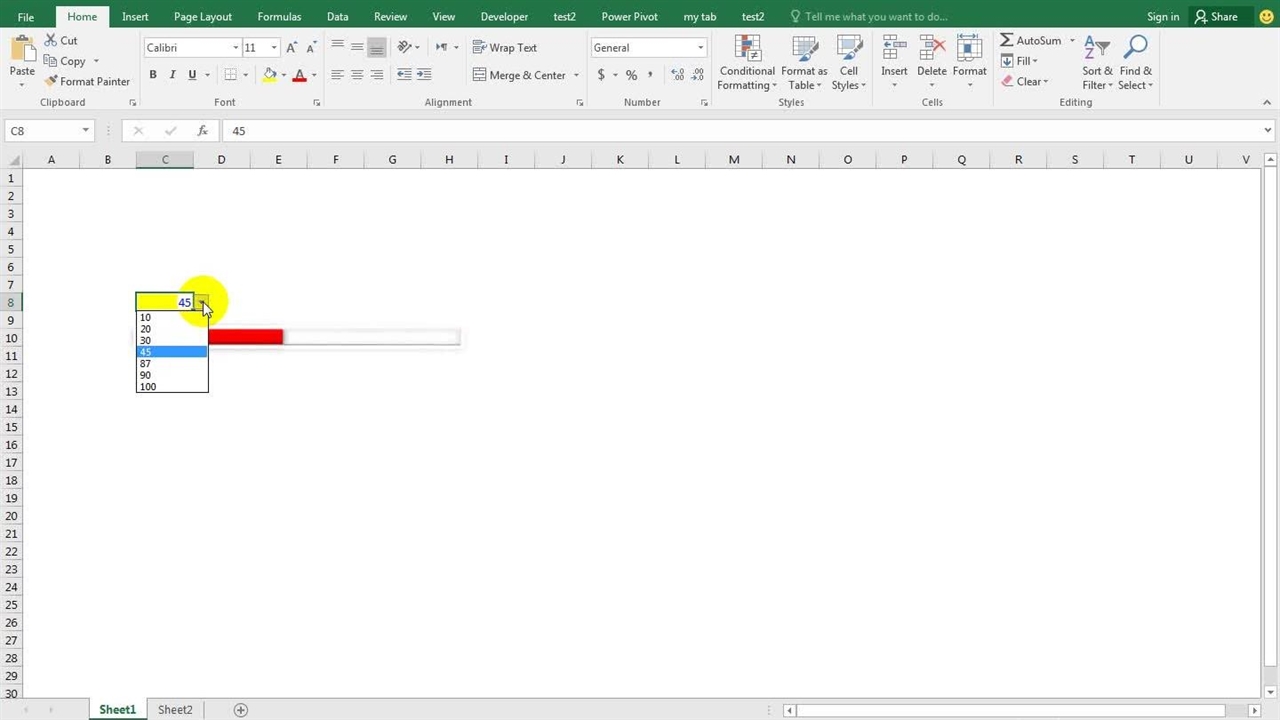Screen dimensions: 1280x720
Task: Open the General number format dropdown
Action: click(700, 48)
